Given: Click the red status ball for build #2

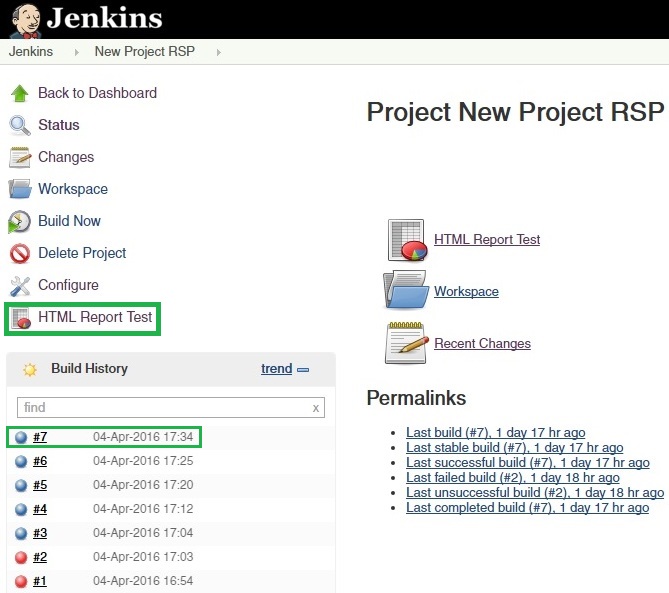Looking at the screenshot, I should point(21,557).
